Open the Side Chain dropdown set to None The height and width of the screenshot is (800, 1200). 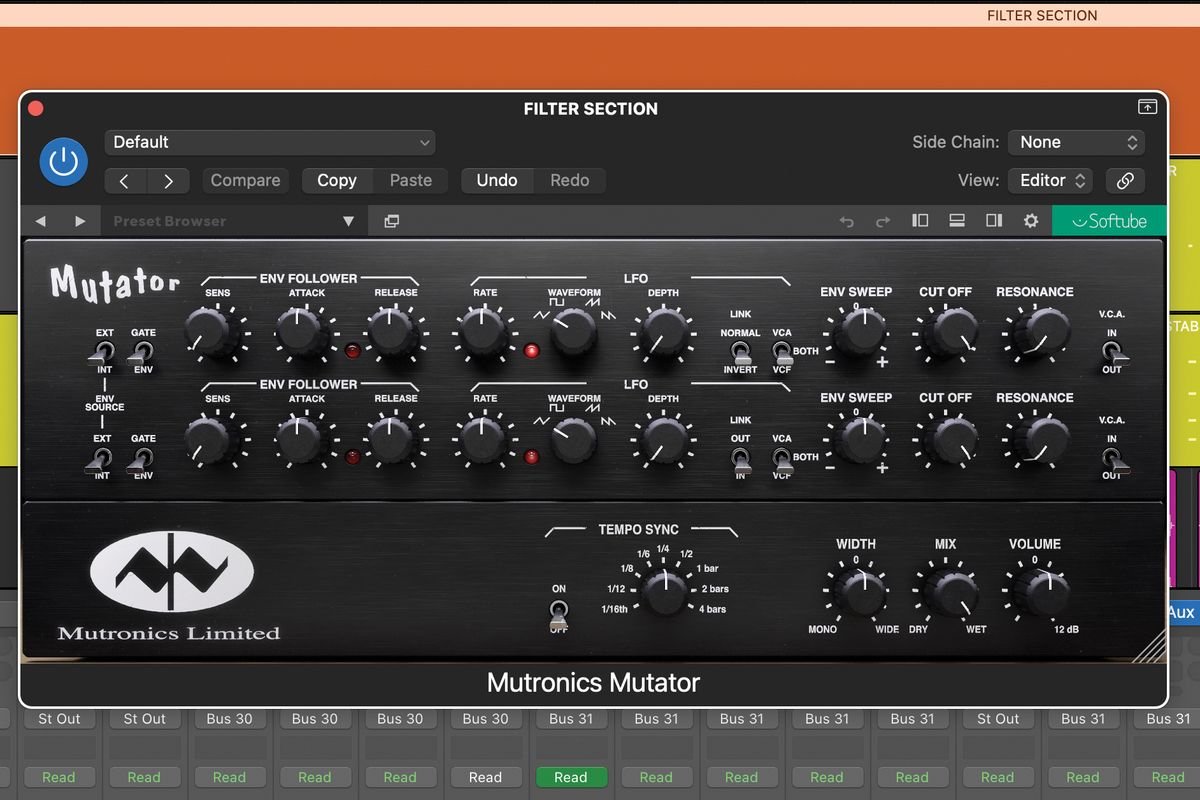click(x=1076, y=142)
